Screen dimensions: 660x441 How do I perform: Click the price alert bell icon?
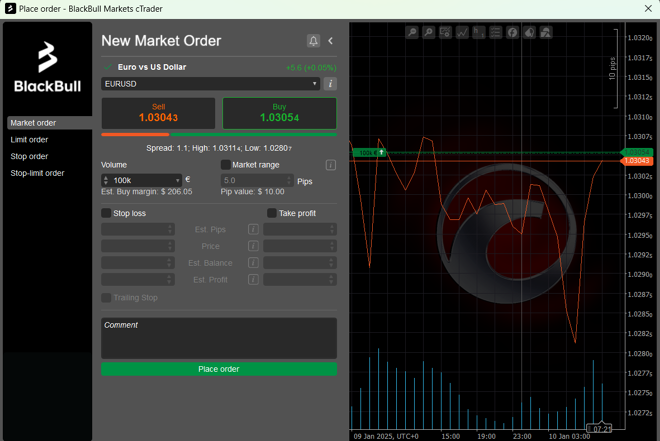coord(313,41)
